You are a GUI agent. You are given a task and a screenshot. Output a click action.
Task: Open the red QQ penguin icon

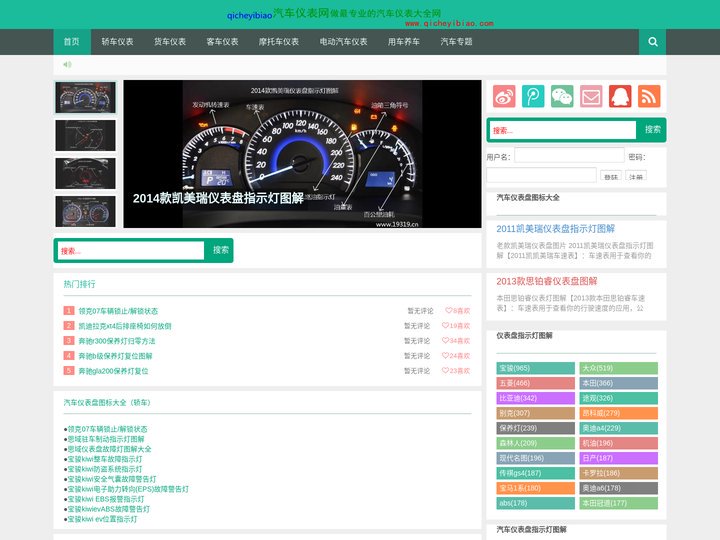(620, 96)
